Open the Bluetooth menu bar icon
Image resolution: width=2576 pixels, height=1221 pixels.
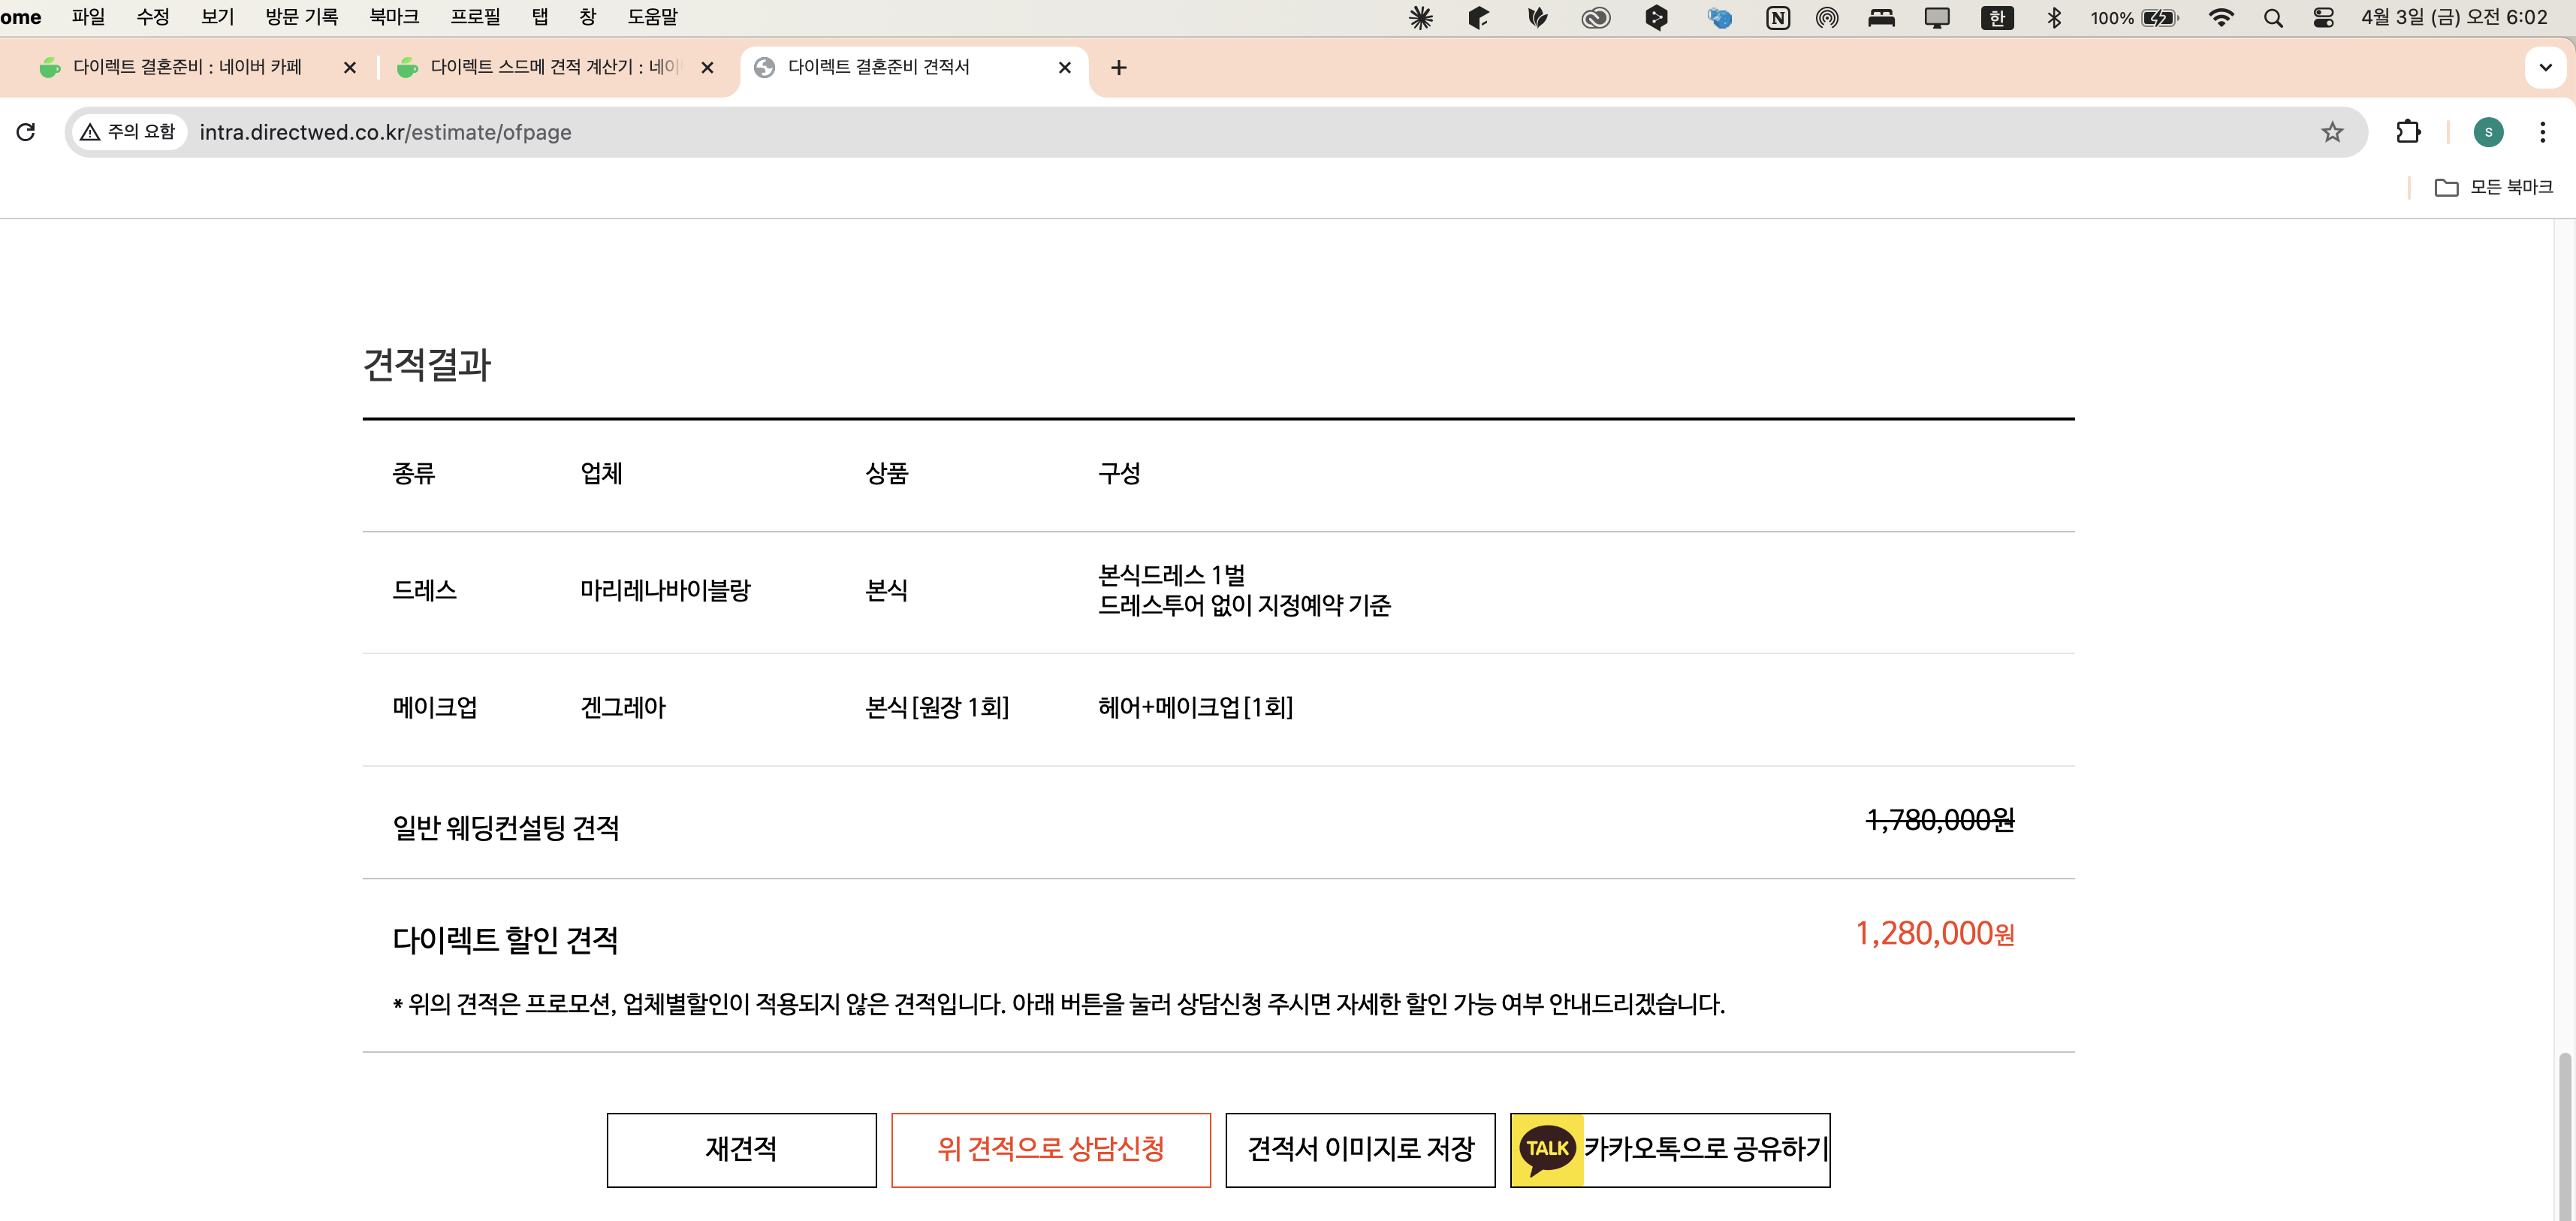click(2055, 17)
